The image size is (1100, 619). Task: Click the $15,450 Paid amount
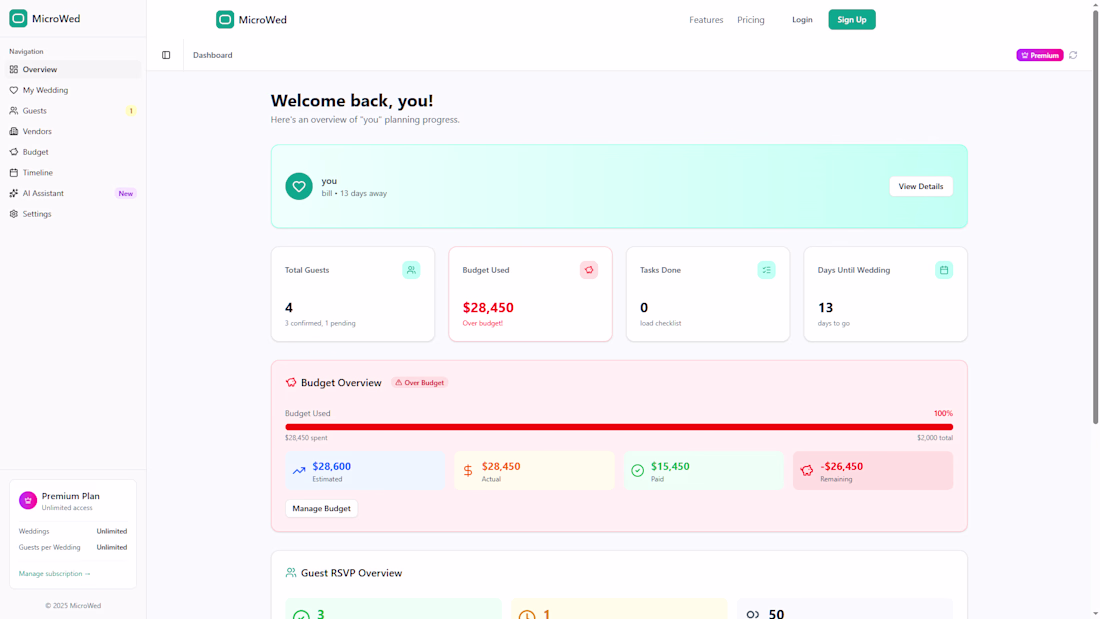670,466
